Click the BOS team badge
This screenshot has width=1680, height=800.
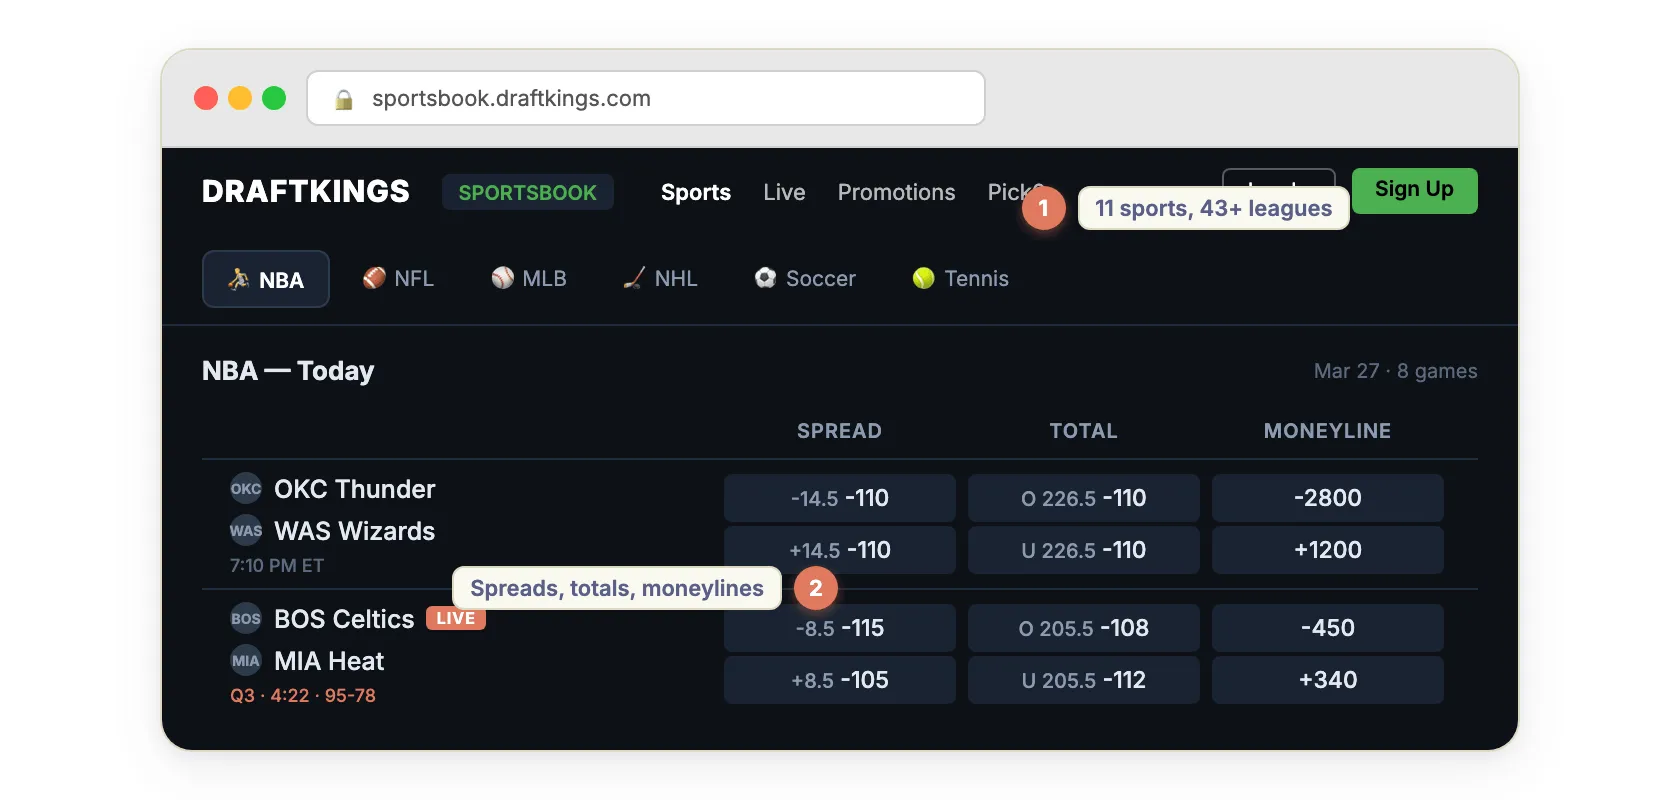pyautogui.click(x=246, y=619)
